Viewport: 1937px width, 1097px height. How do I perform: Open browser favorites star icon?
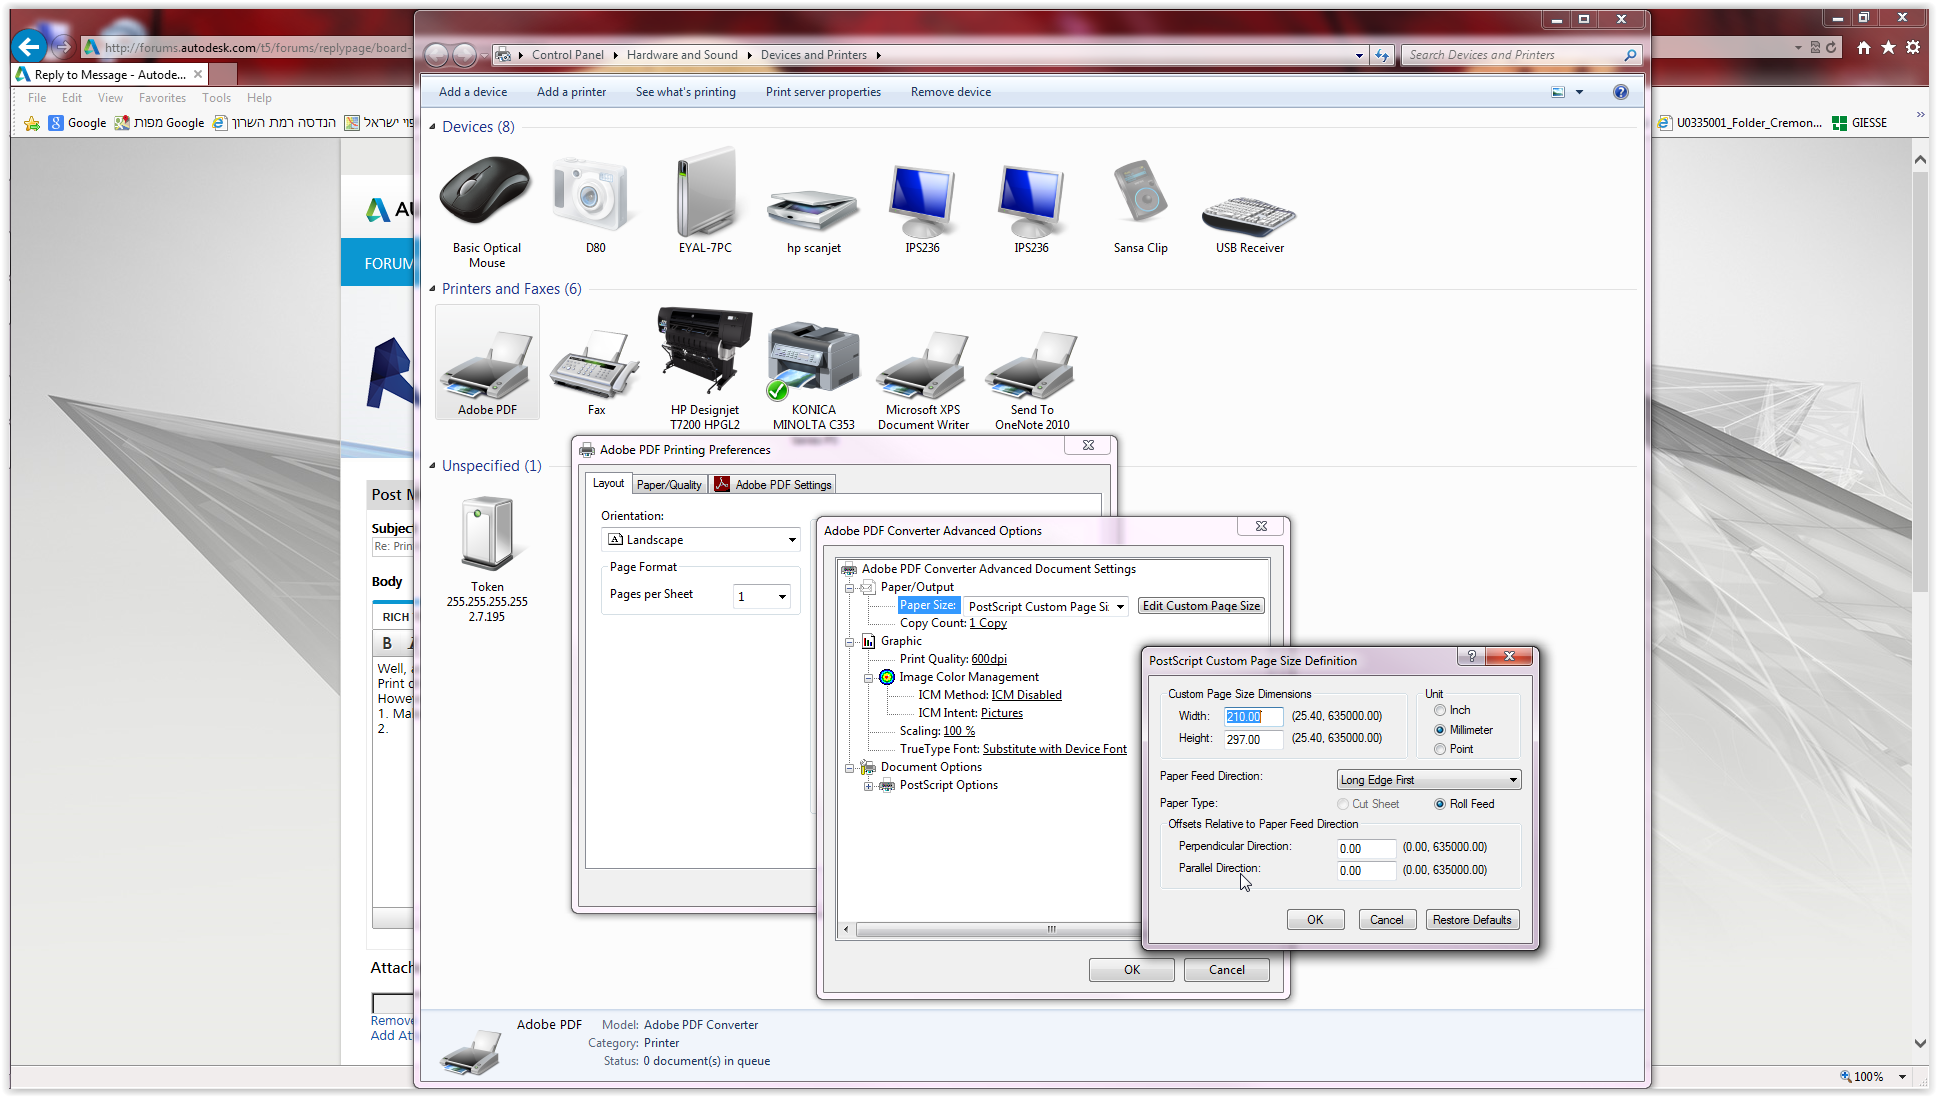1888,47
